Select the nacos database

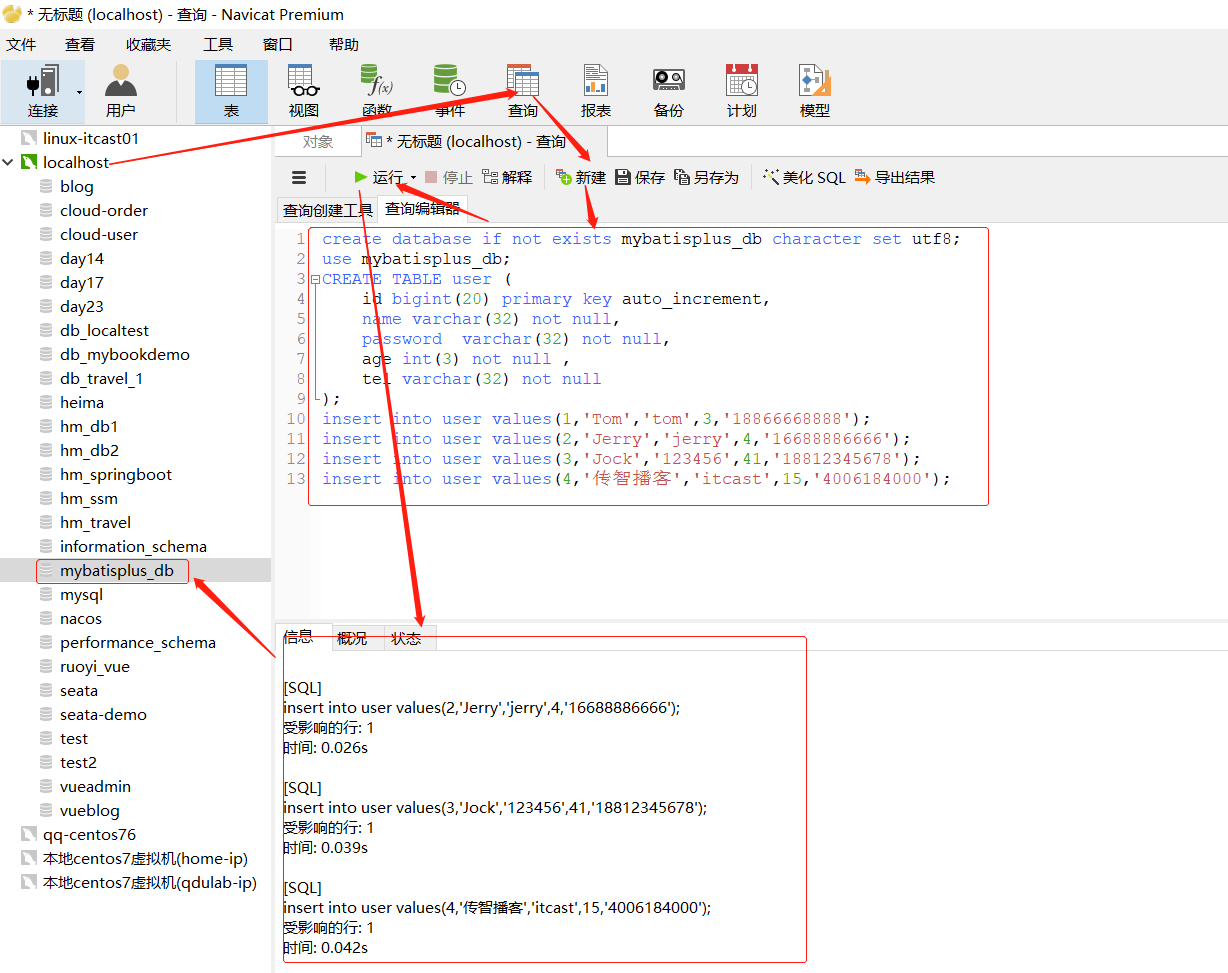[x=81, y=618]
